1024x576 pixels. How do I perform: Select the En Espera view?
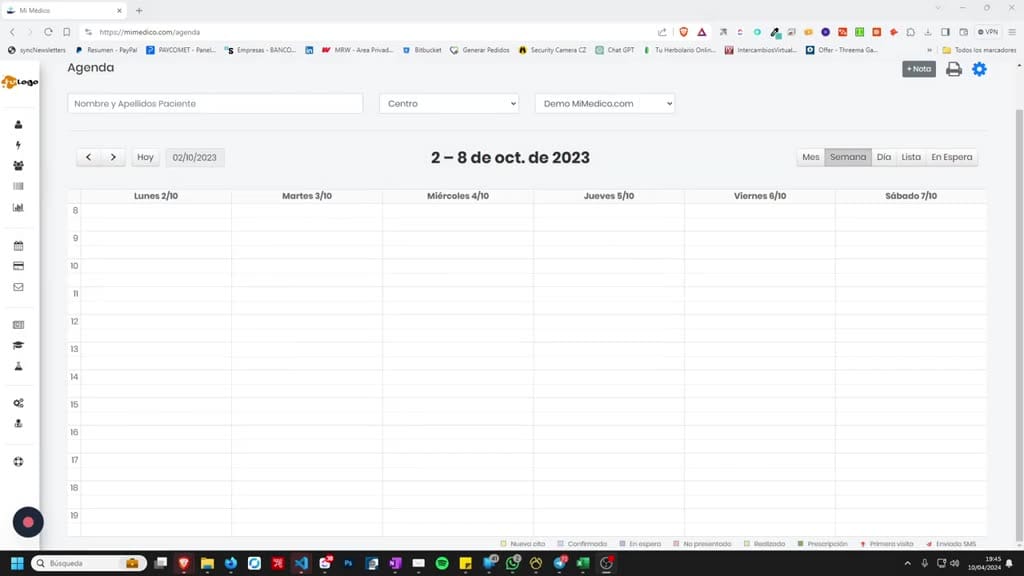[x=952, y=157]
